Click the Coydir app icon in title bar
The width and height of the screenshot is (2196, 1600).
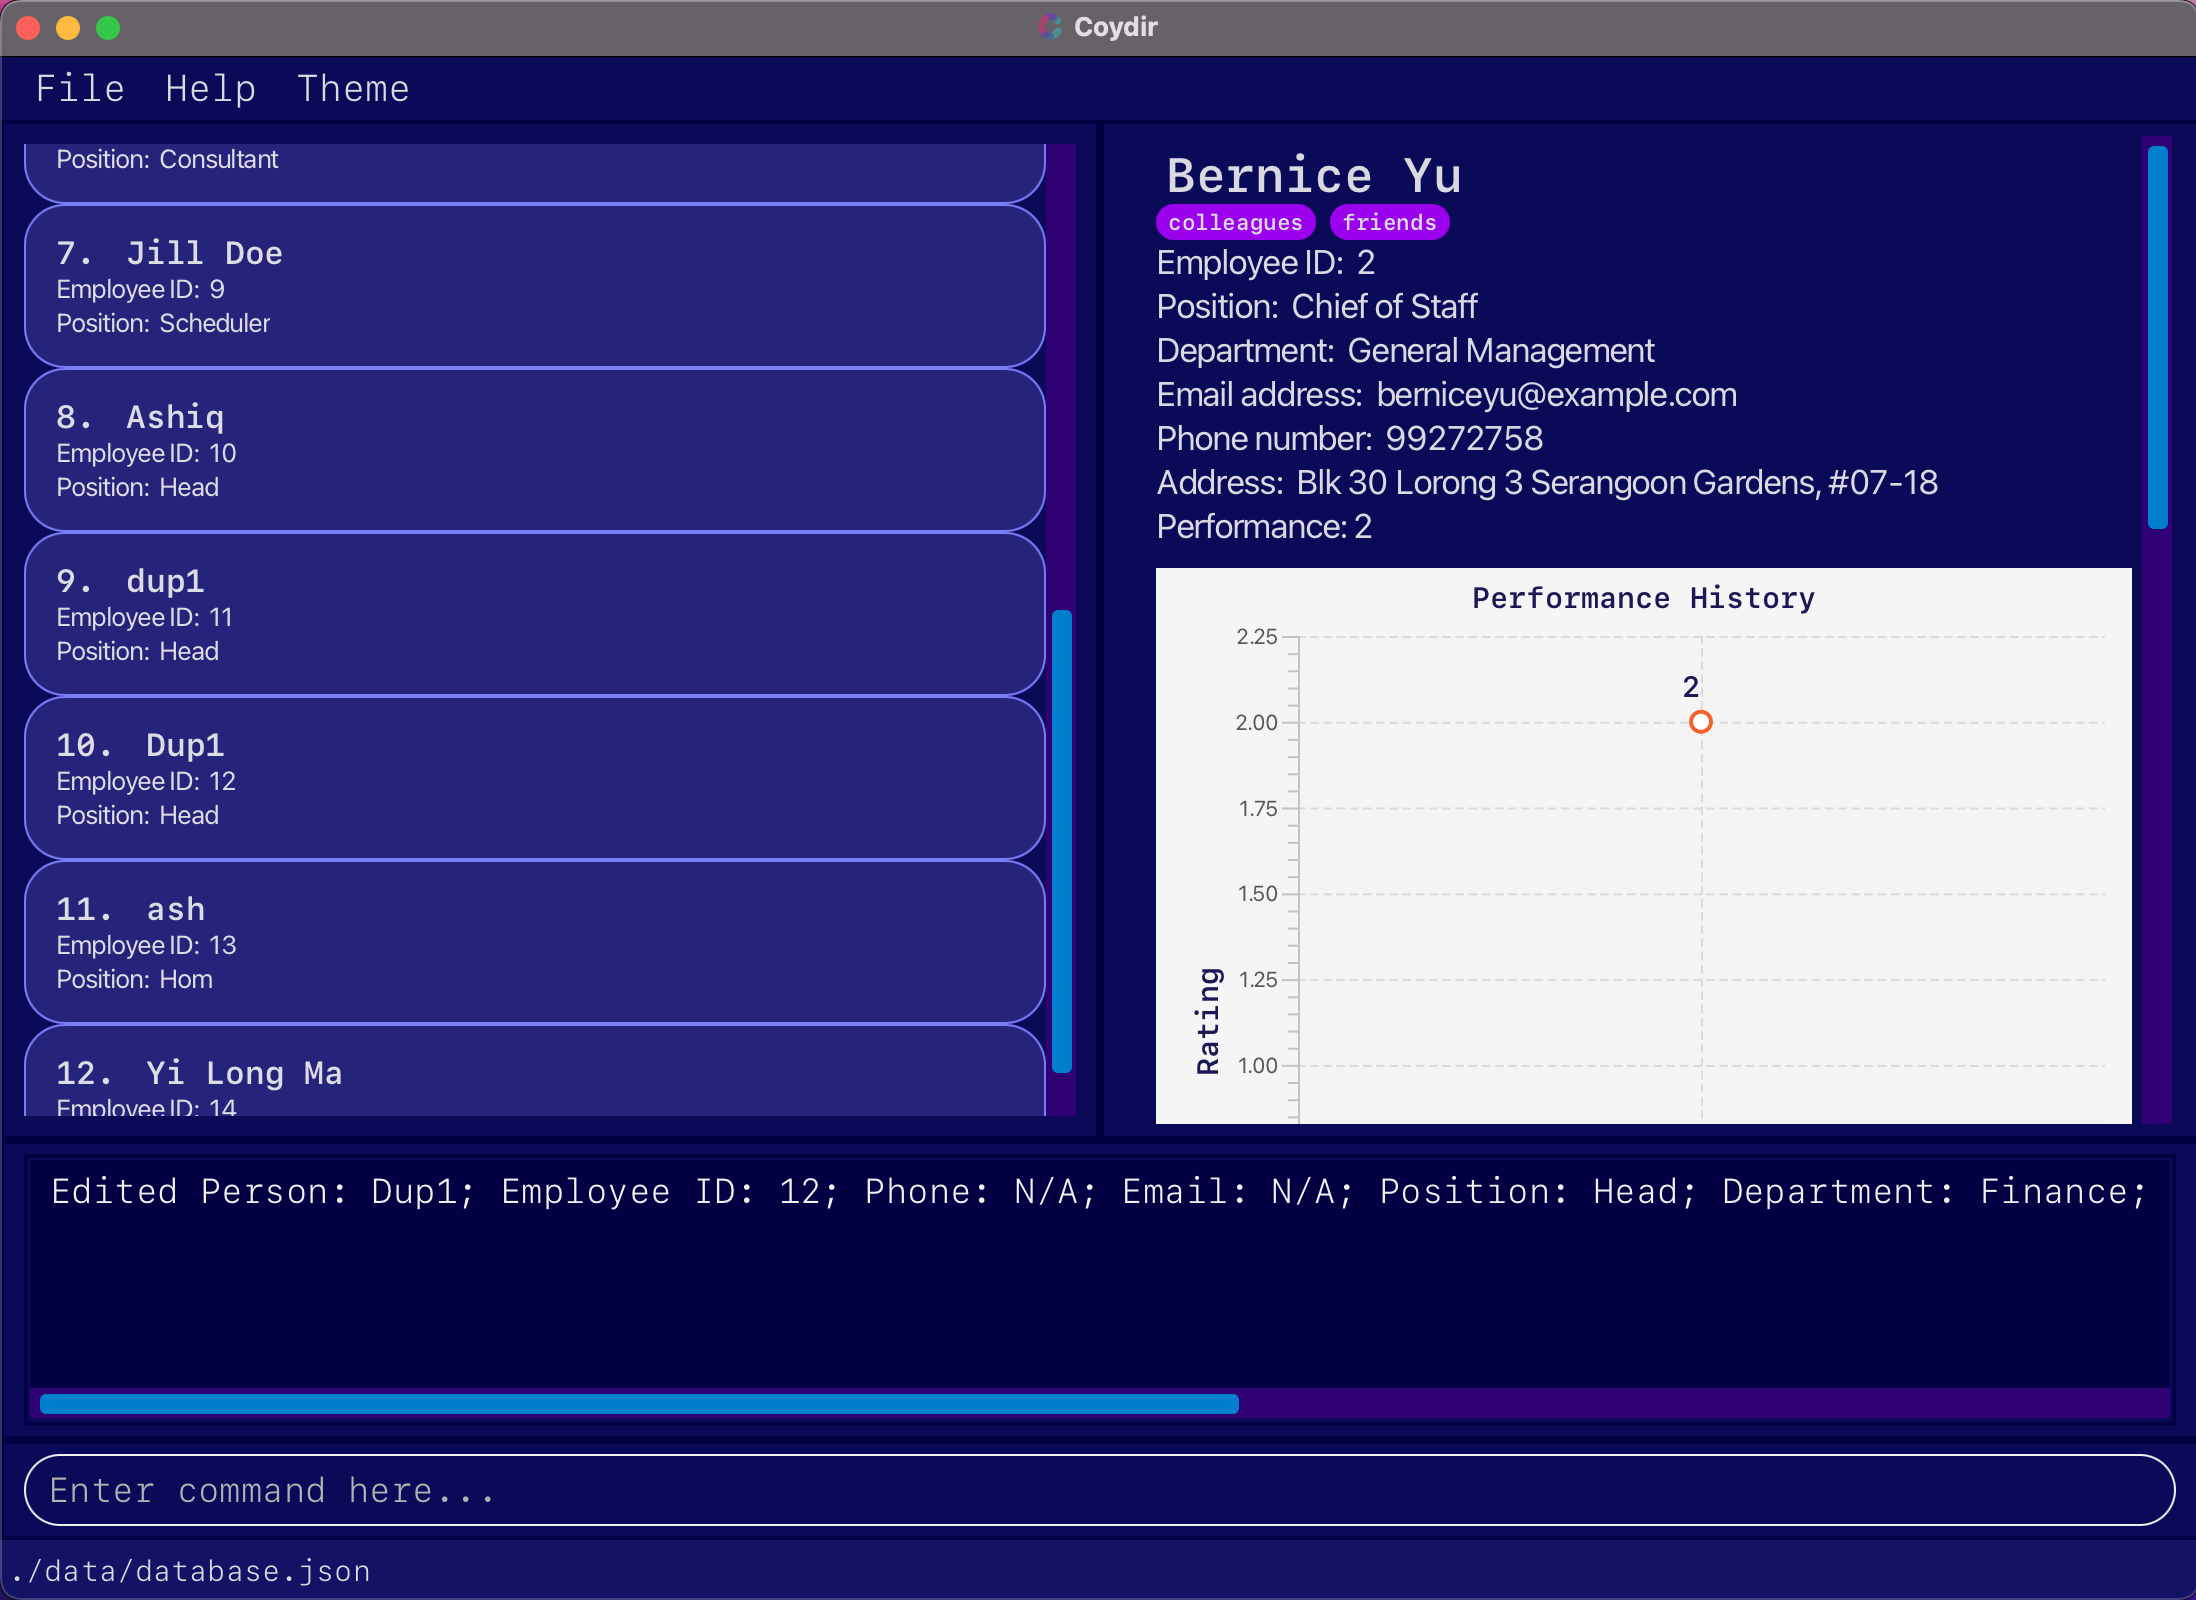[1049, 27]
